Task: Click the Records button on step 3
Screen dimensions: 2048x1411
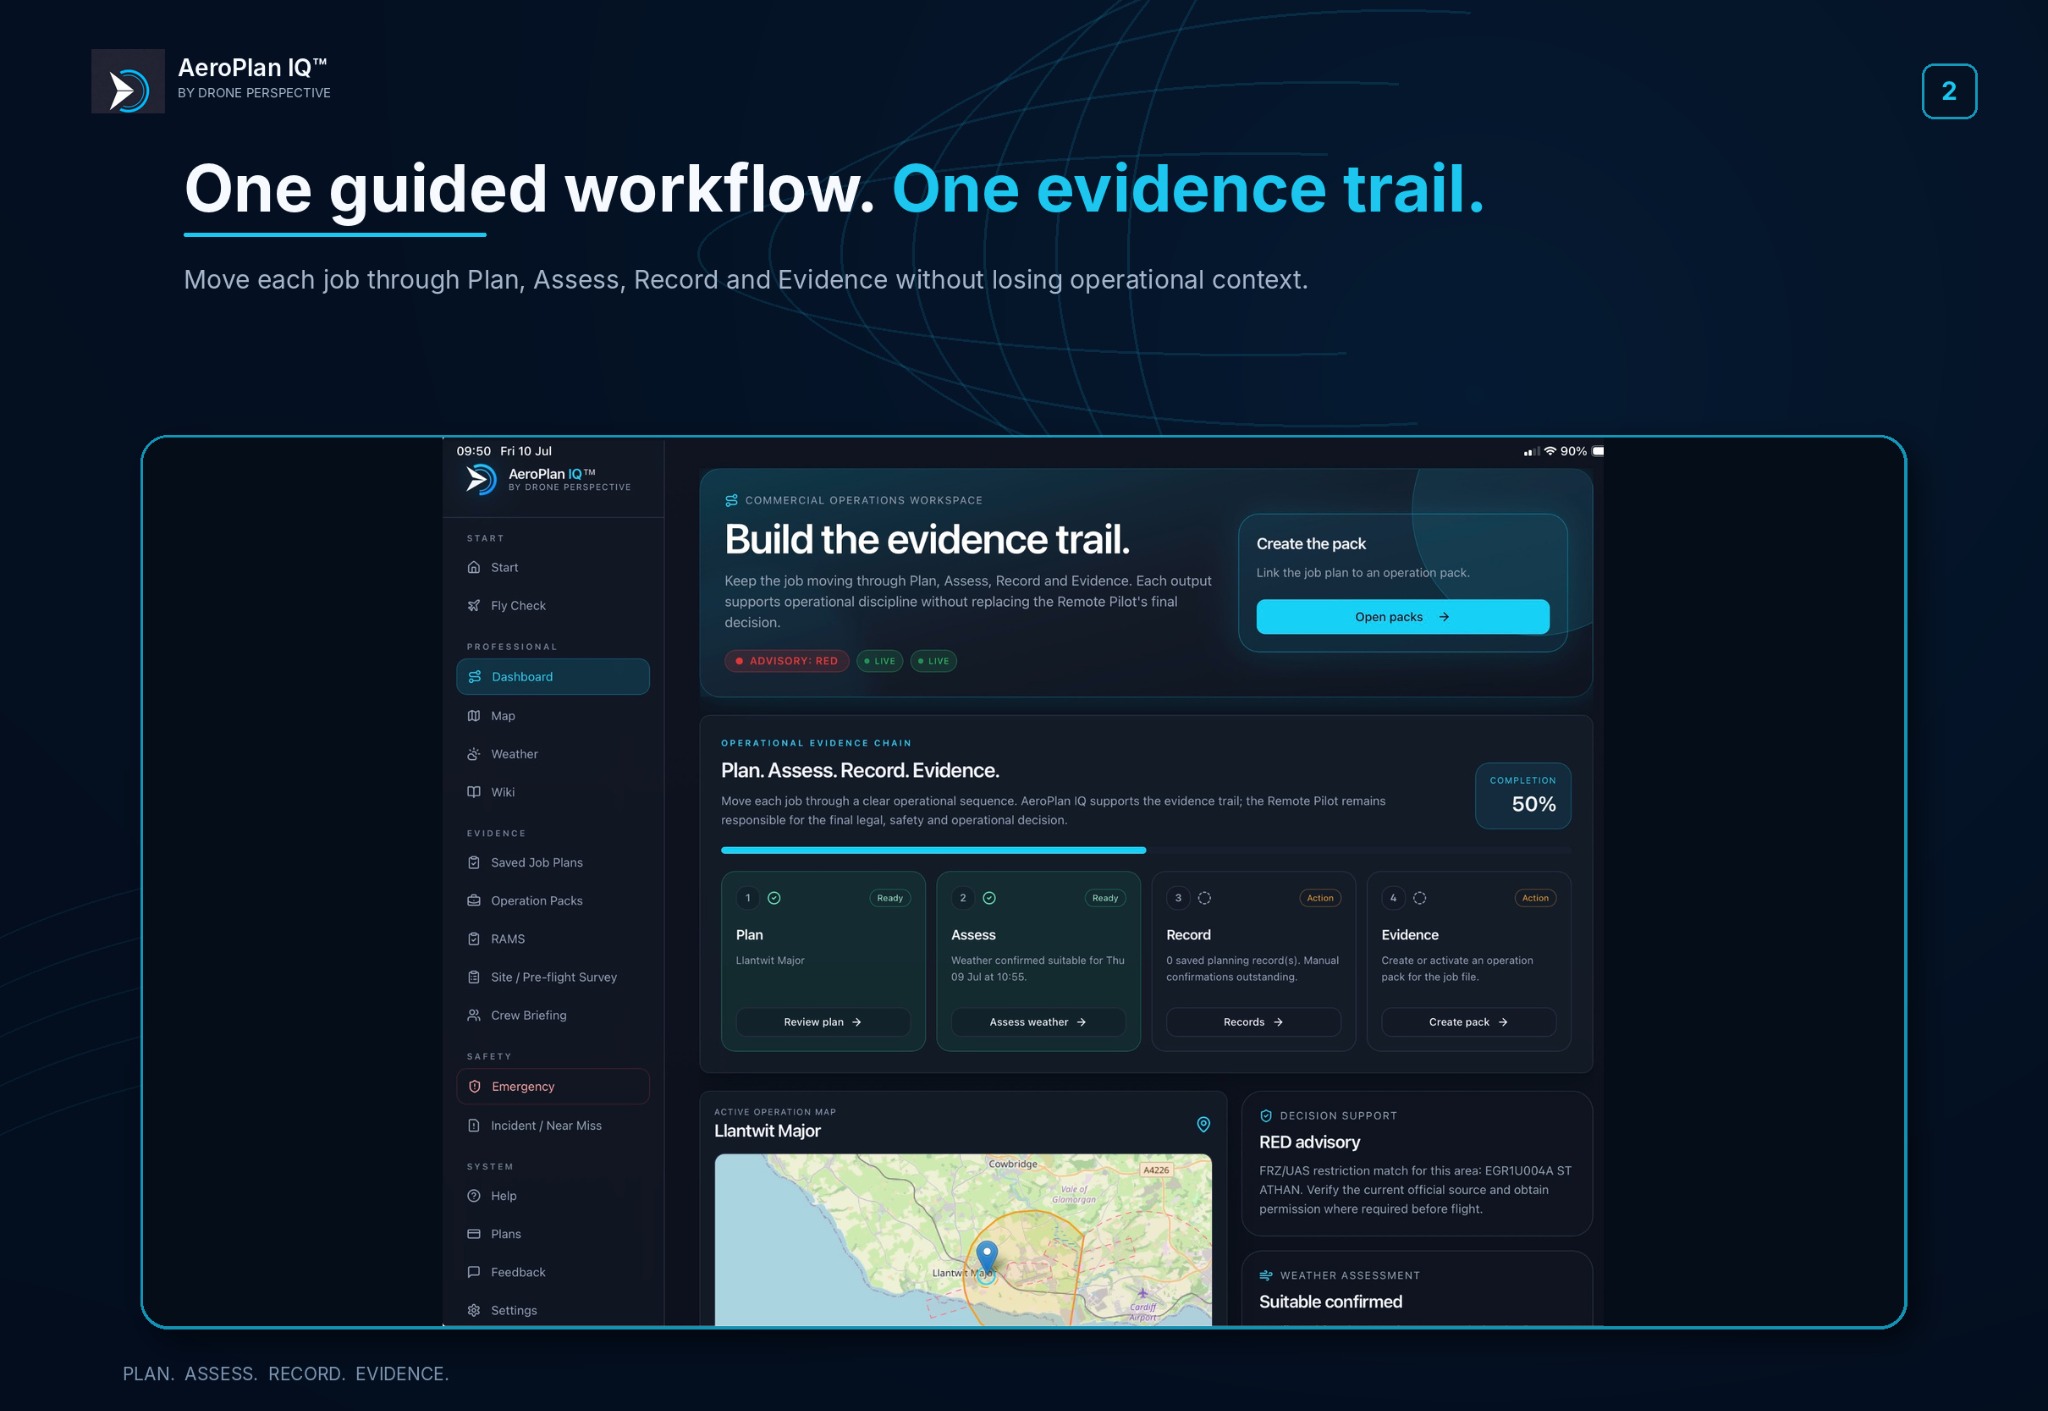Action: [1253, 1021]
